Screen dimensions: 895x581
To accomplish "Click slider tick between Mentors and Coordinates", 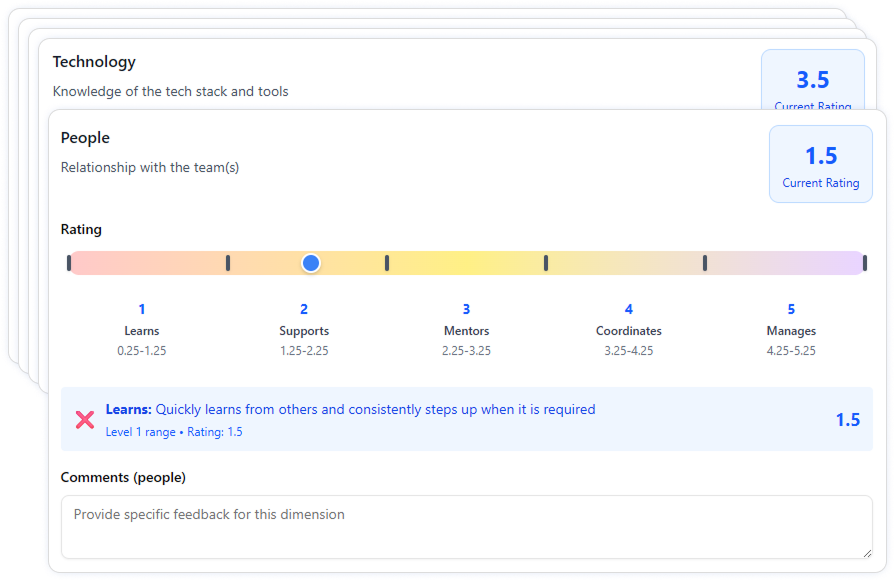I will click(x=546, y=263).
